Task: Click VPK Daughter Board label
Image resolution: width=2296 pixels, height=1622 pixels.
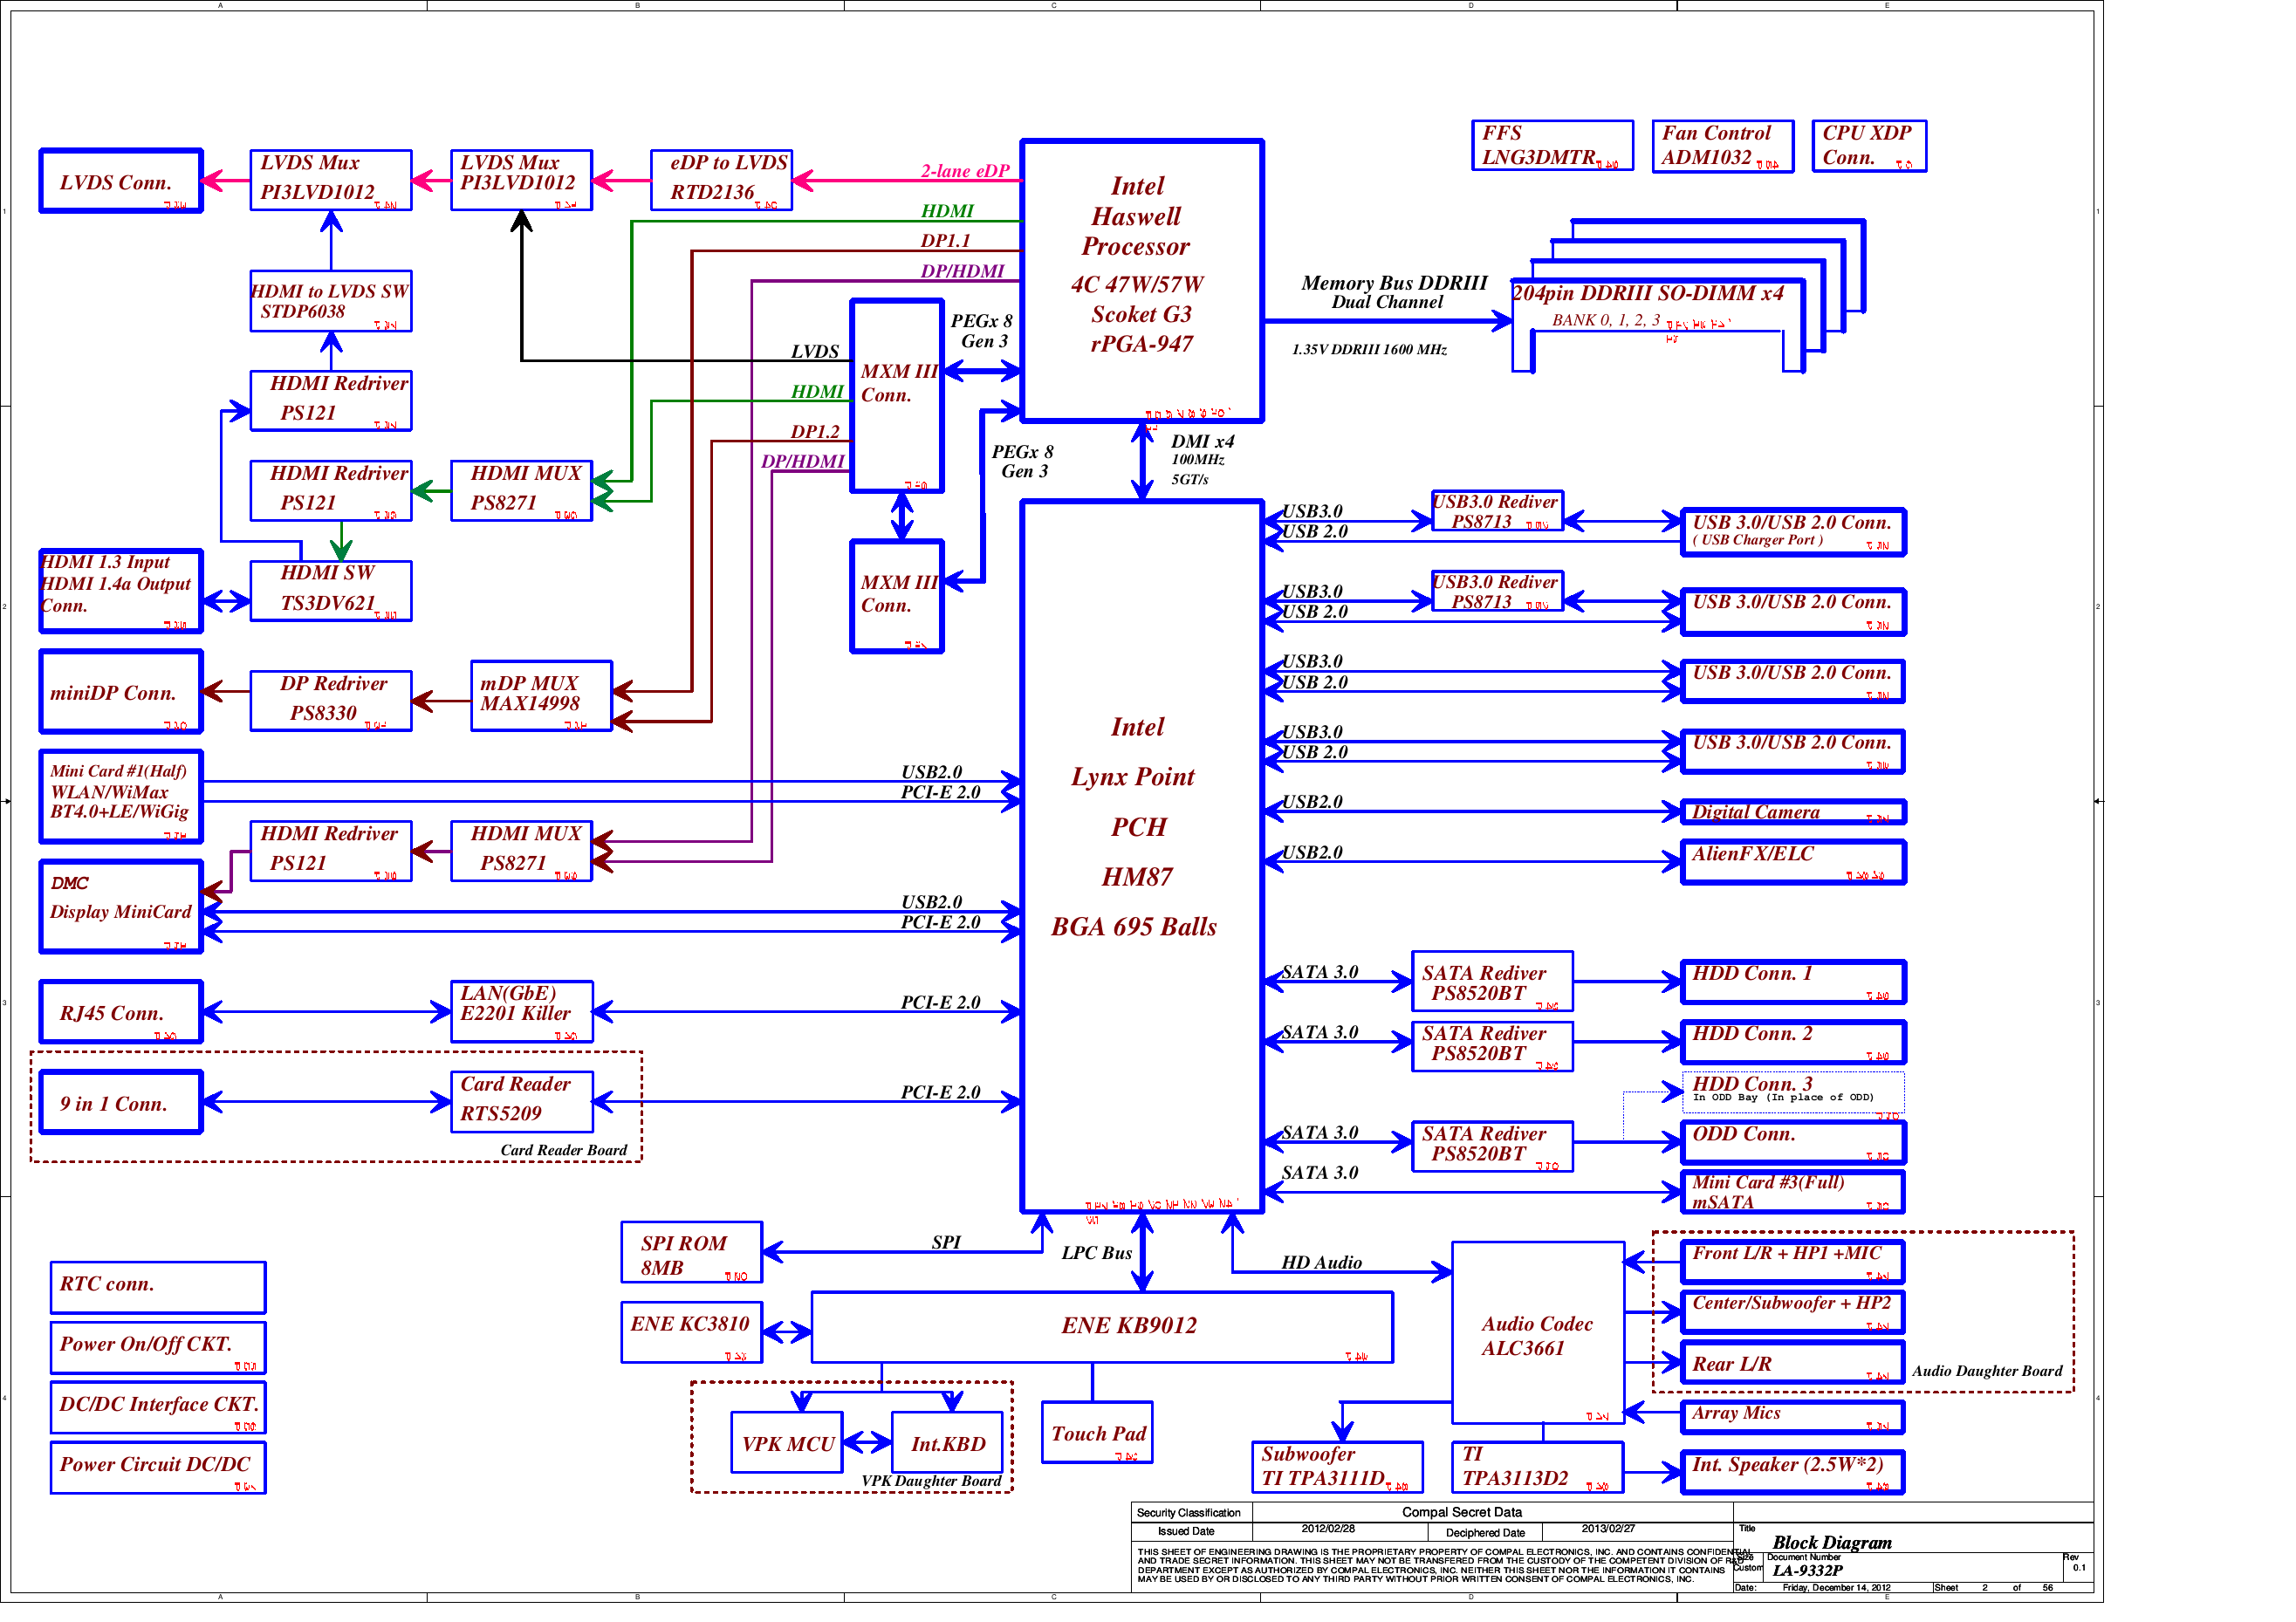Action: 931,1481
